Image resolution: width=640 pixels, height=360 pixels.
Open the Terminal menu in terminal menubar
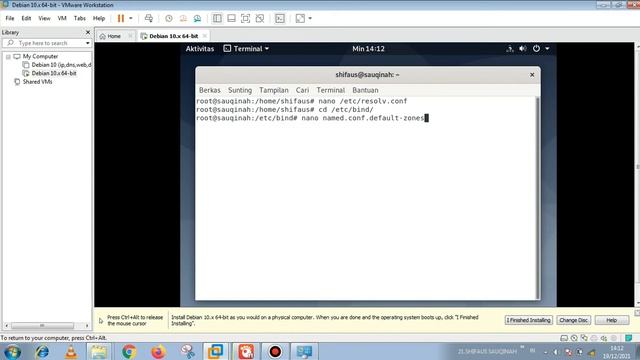[331, 90]
